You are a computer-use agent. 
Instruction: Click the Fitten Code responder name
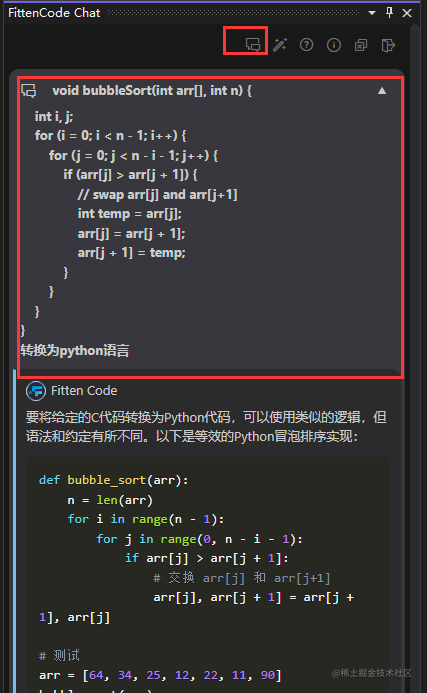(84, 391)
